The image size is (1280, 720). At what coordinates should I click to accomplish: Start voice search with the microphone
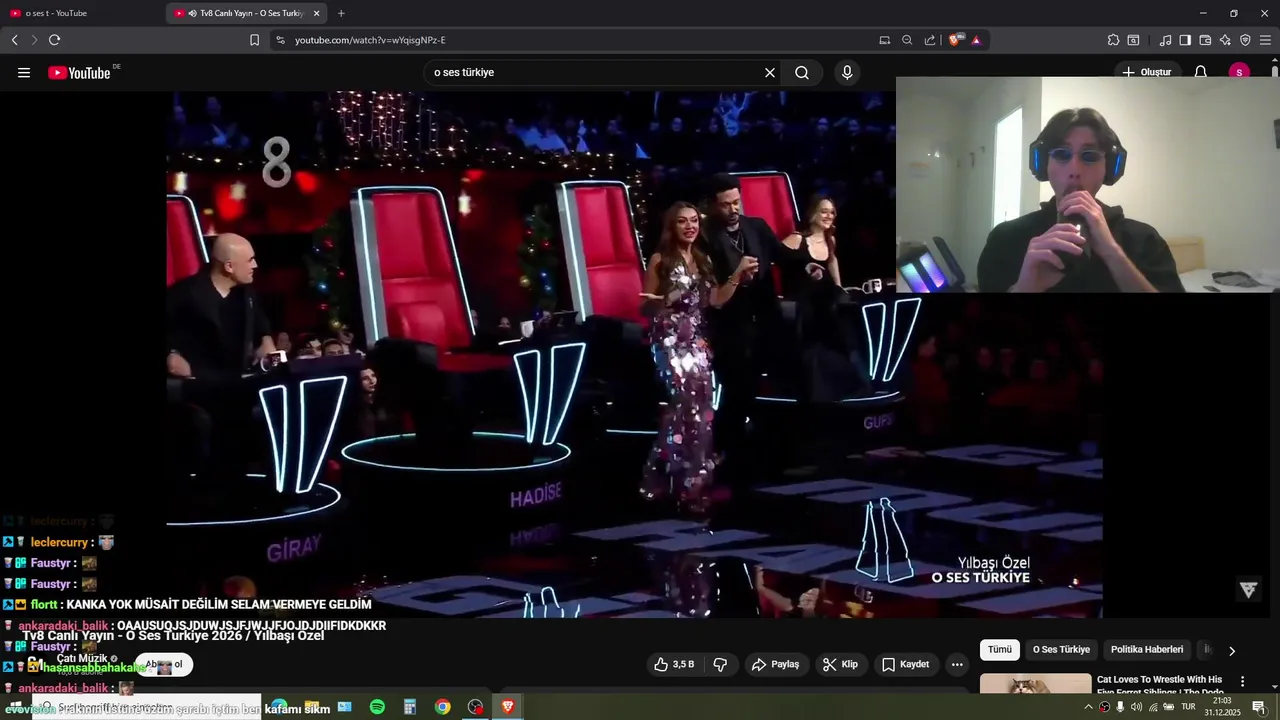(x=847, y=73)
